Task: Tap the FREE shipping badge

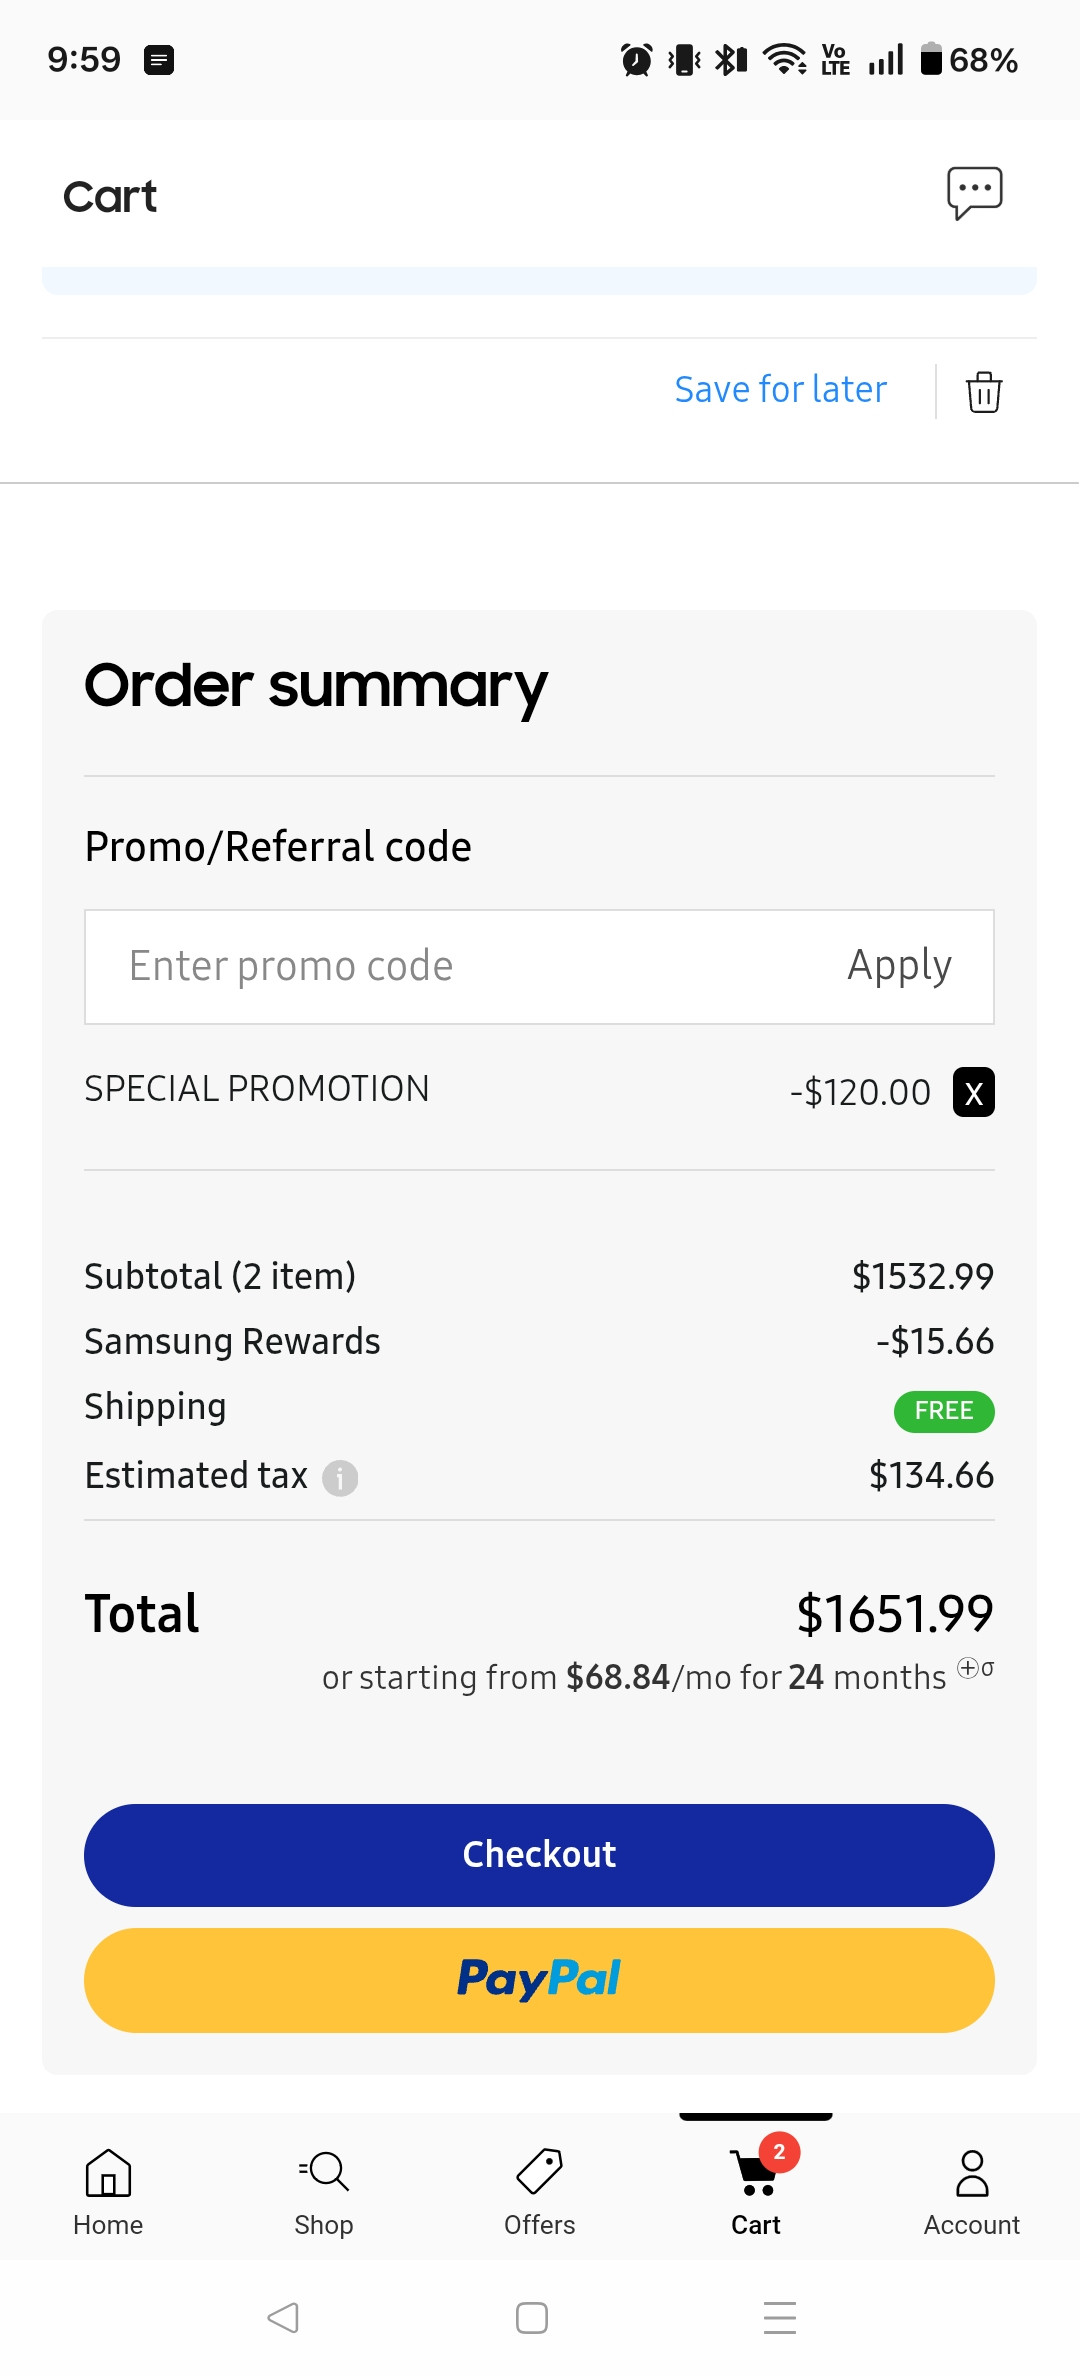Action: click(x=943, y=1411)
